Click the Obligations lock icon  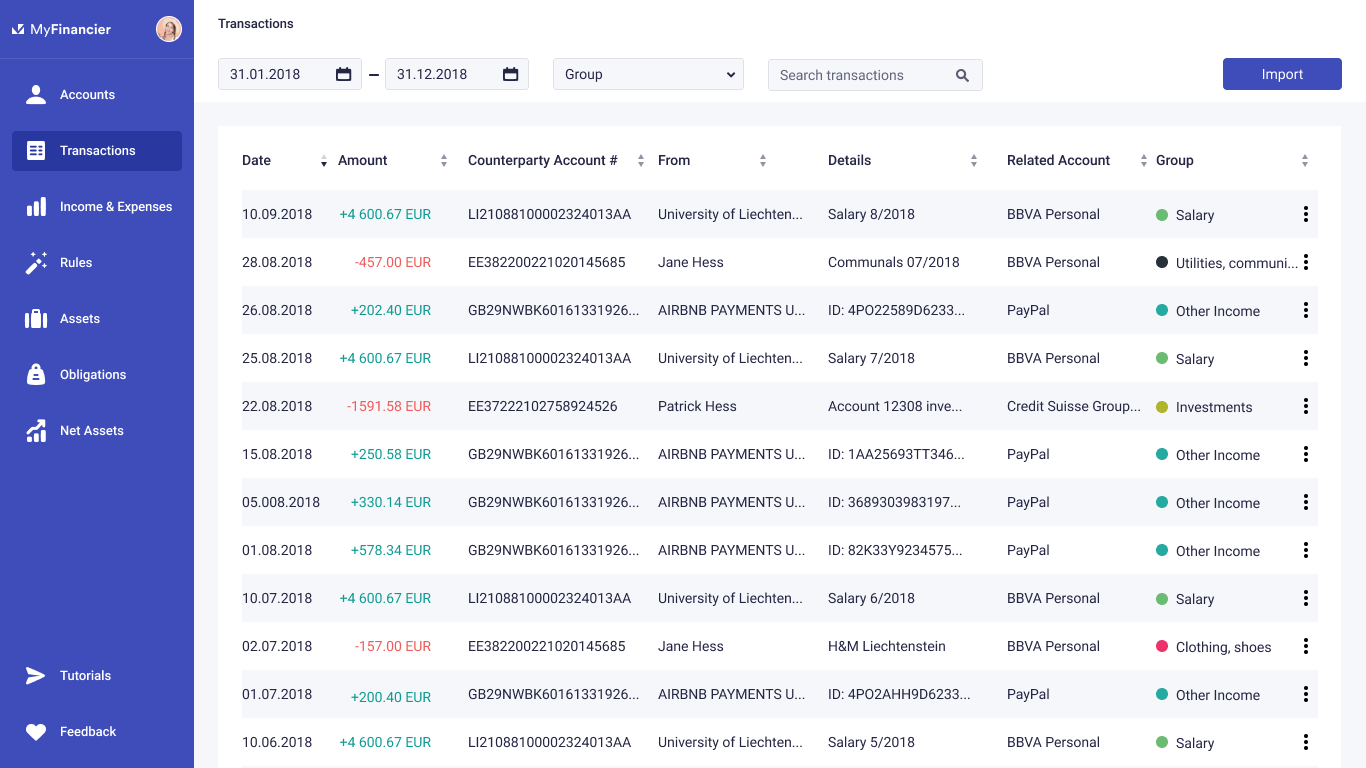36,375
